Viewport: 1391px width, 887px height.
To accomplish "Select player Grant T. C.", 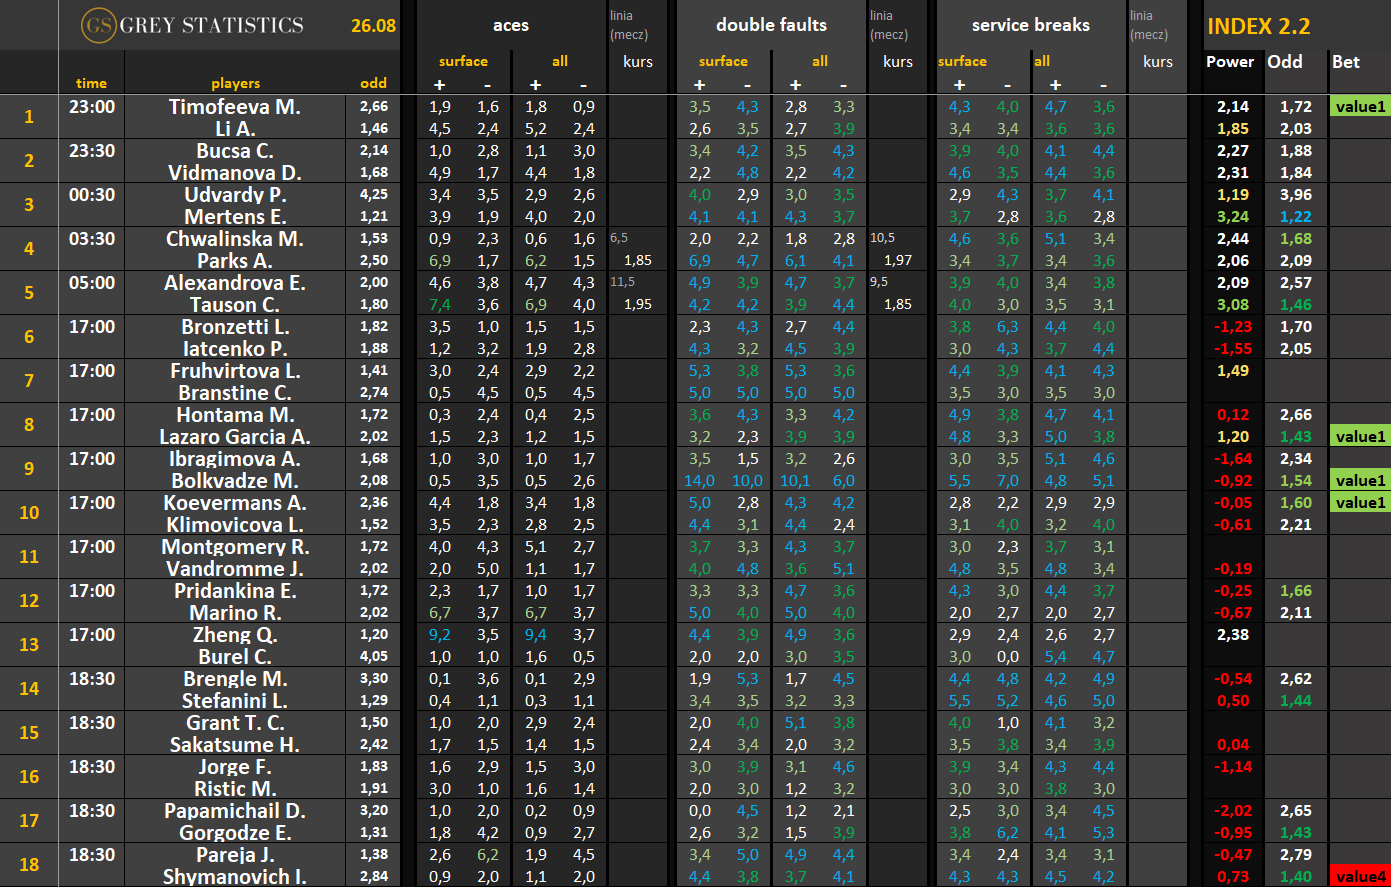I will tap(235, 722).
